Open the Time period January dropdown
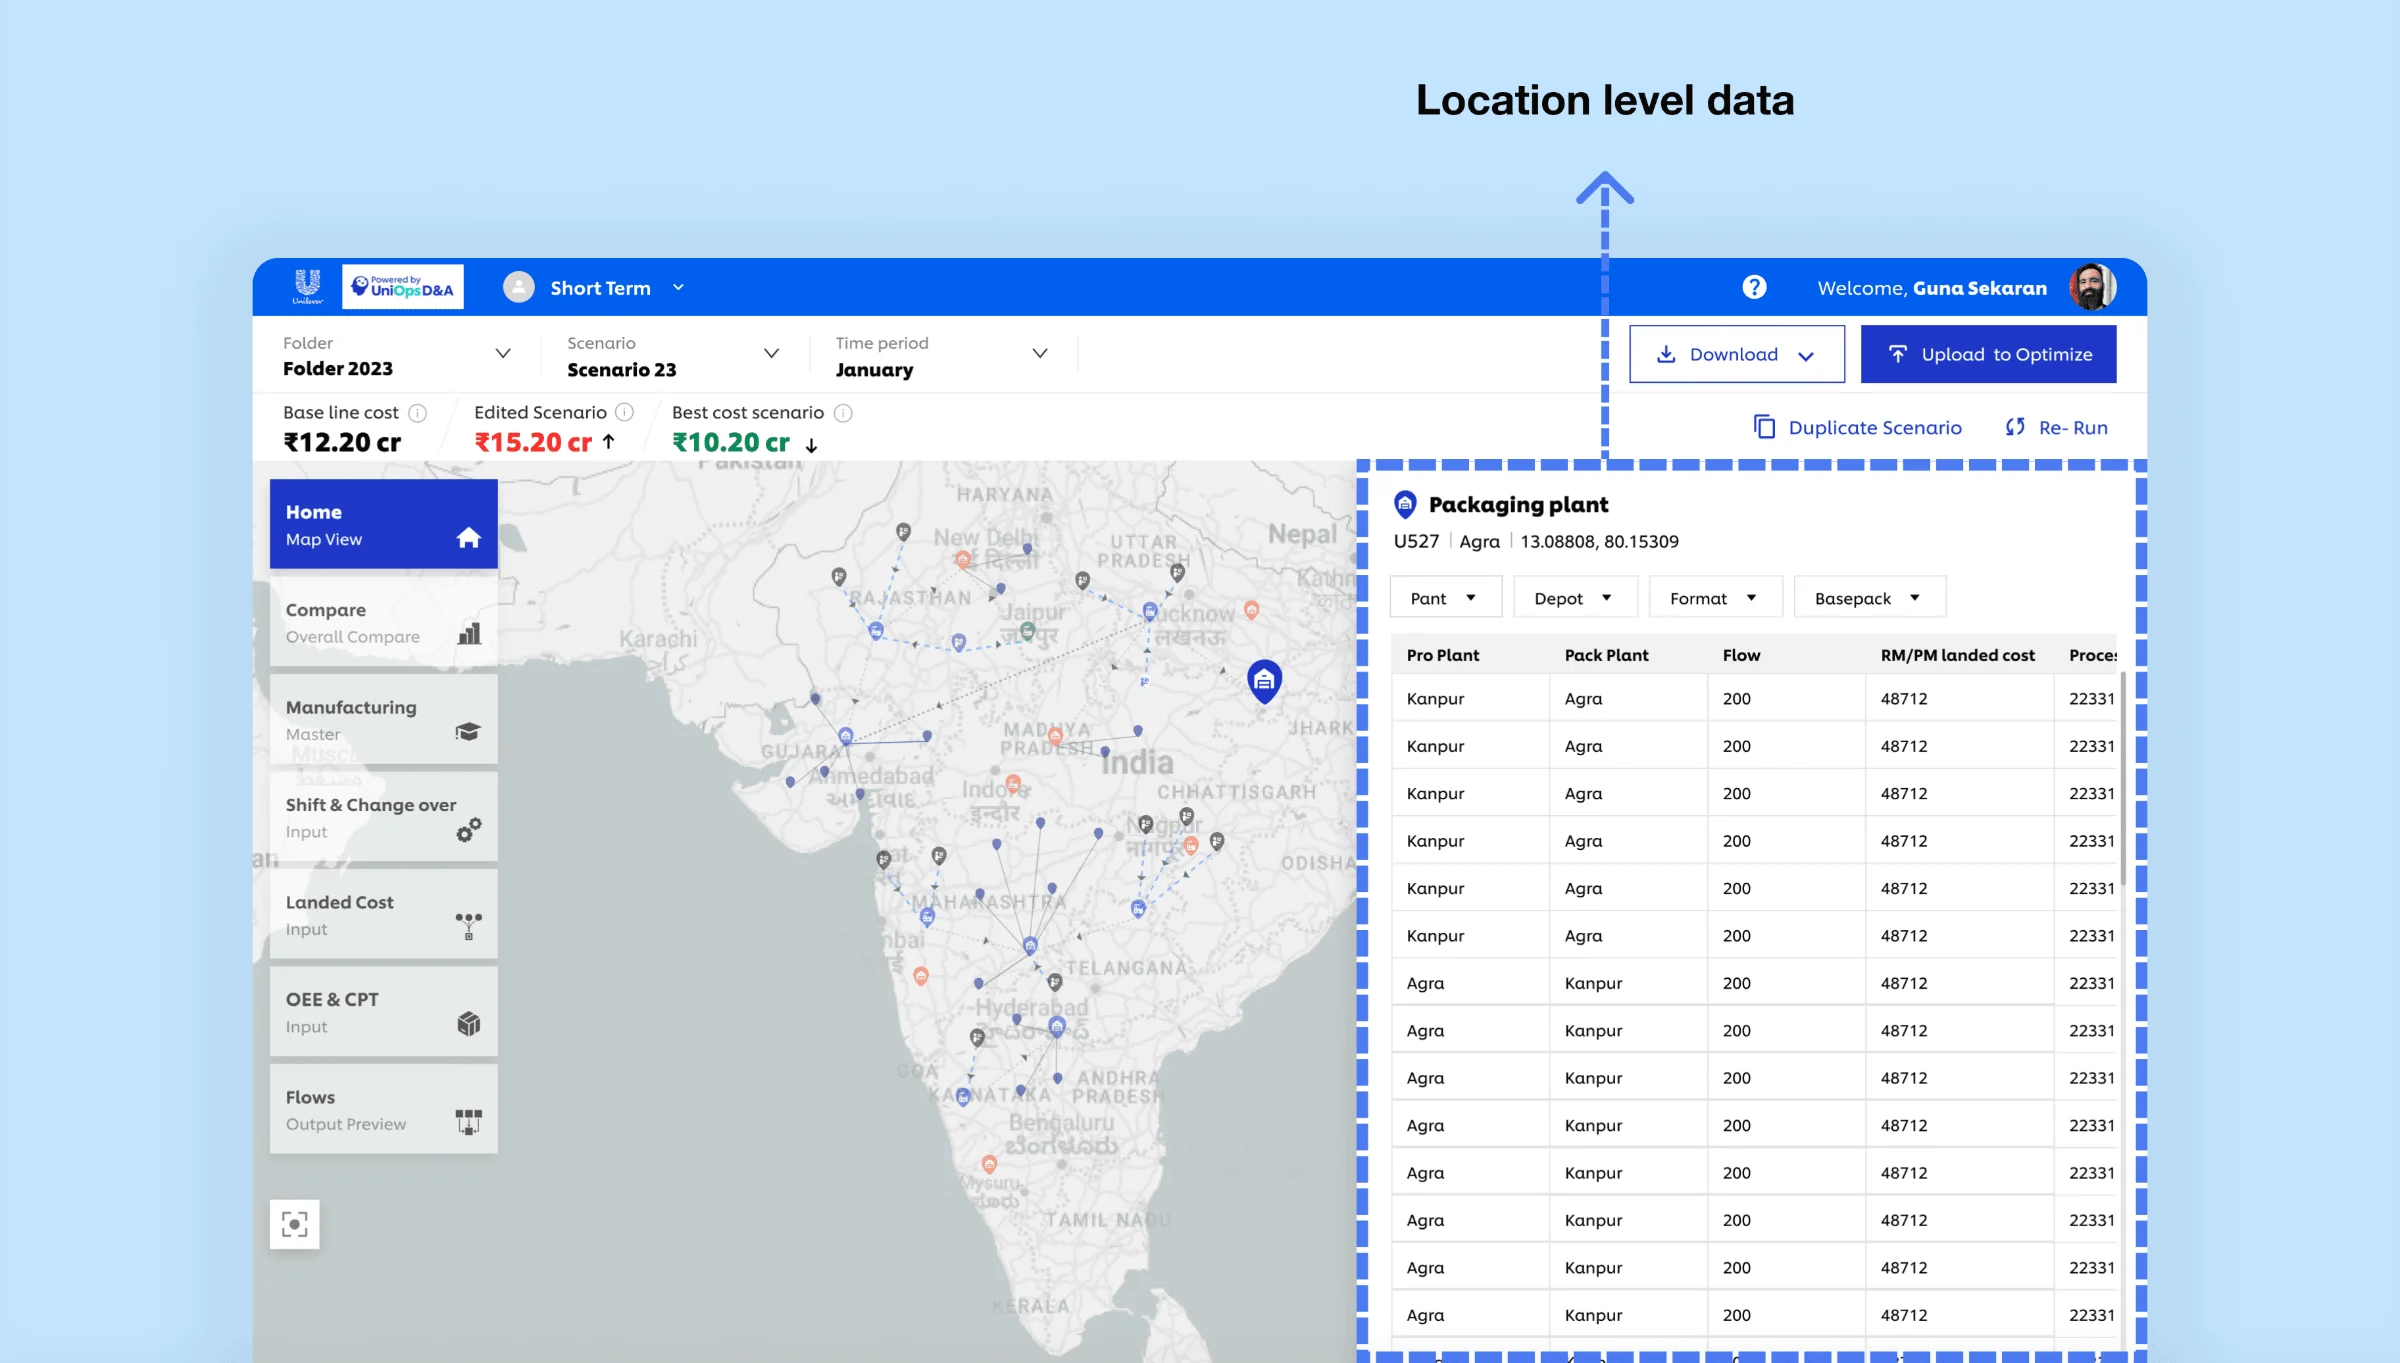The image size is (2400, 1363). click(x=1040, y=353)
